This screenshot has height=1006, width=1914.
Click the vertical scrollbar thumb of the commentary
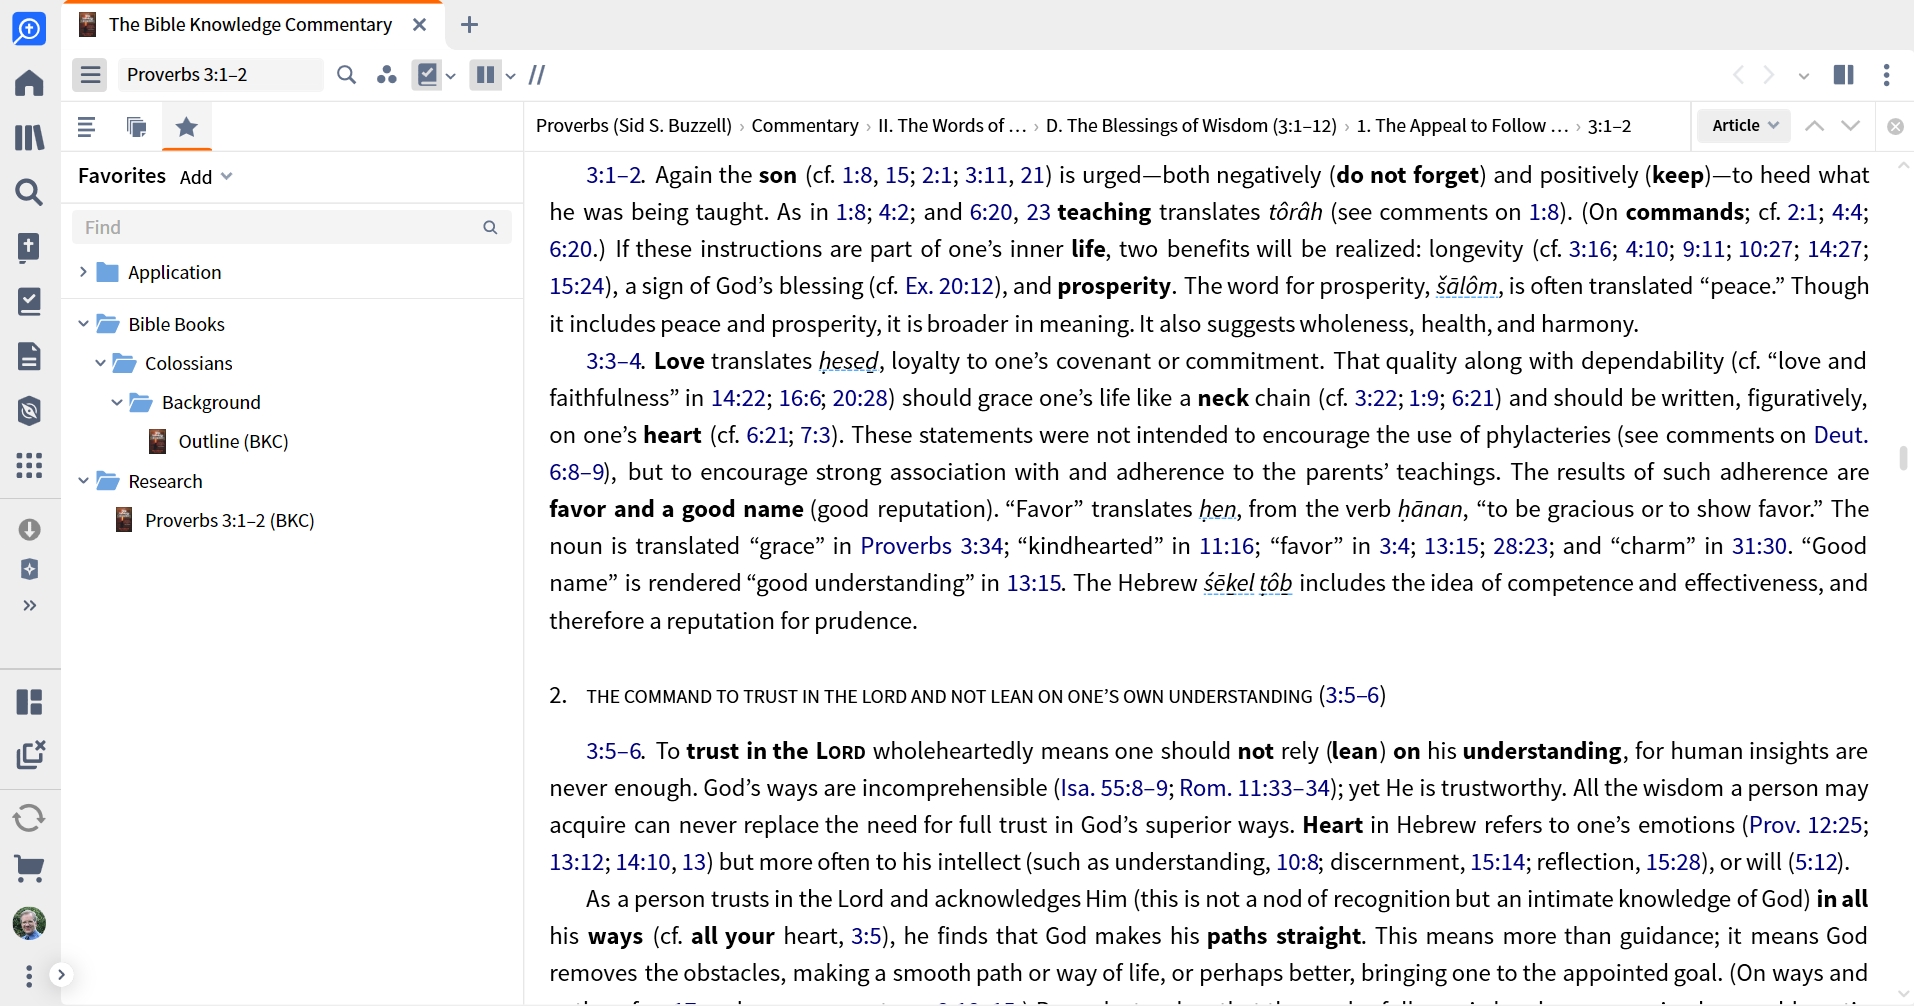1903,459
